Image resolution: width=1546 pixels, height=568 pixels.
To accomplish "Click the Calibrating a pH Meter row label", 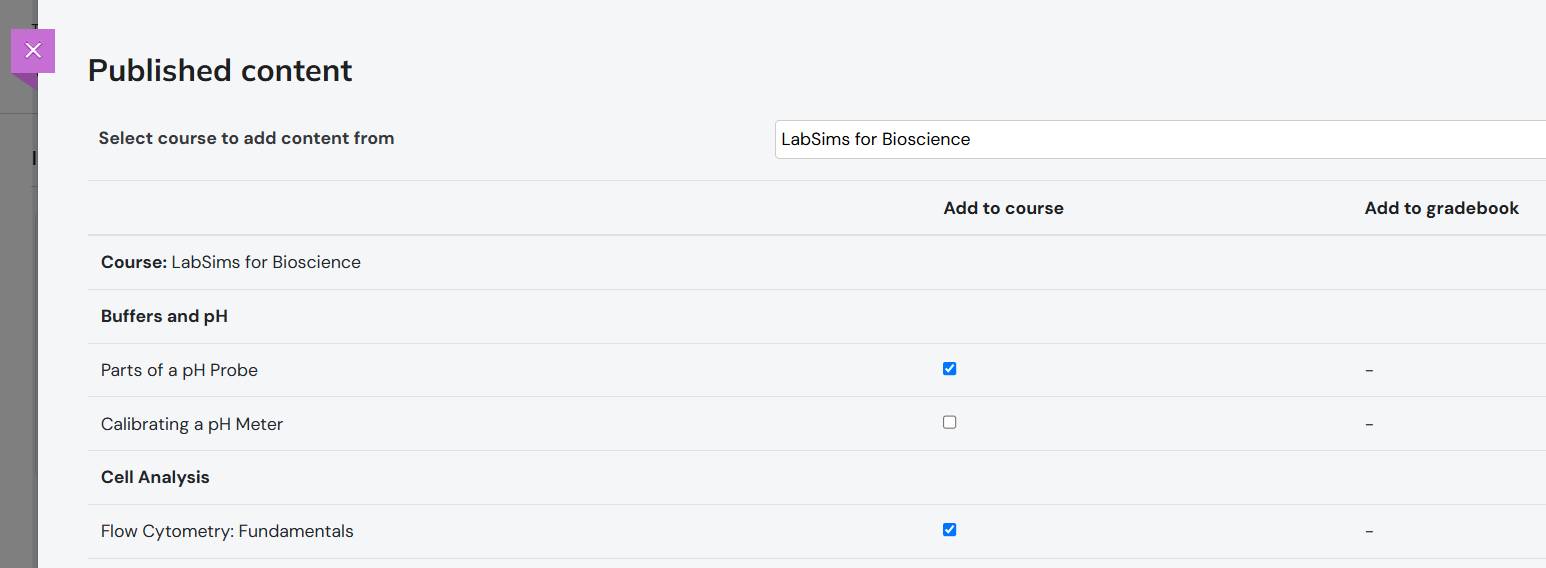I will 192,424.
